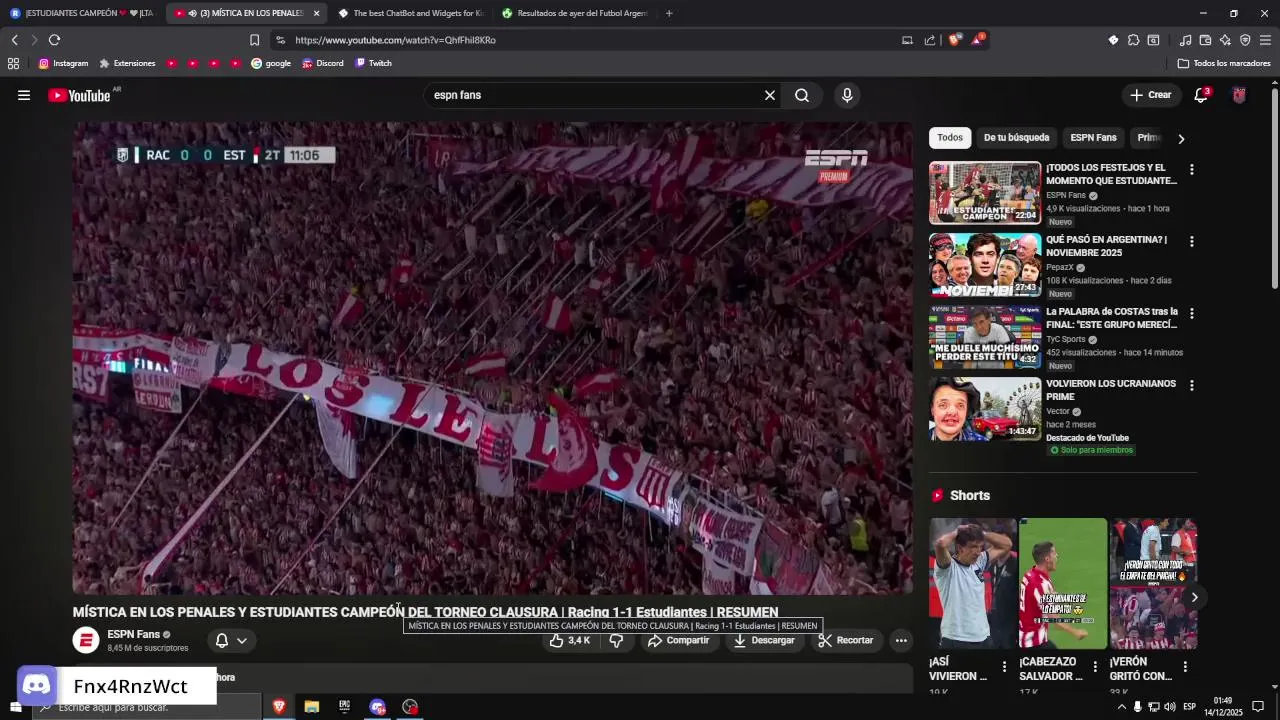Open the browser extensions puzzle icon

click(1133, 40)
